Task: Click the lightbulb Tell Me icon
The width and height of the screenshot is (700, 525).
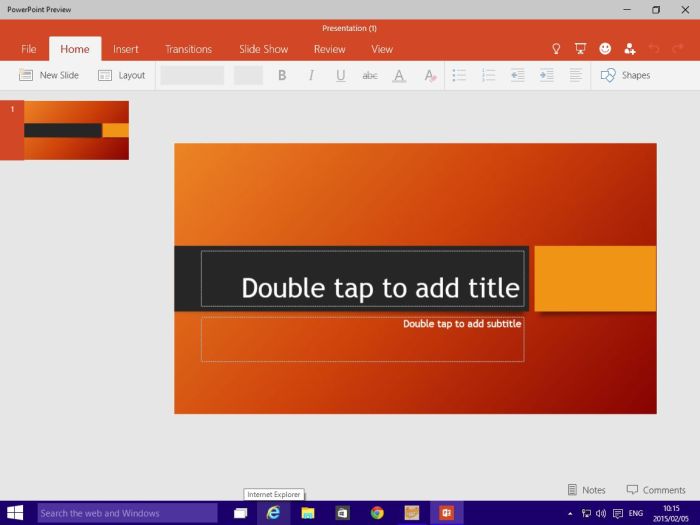Action: click(556, 49)
